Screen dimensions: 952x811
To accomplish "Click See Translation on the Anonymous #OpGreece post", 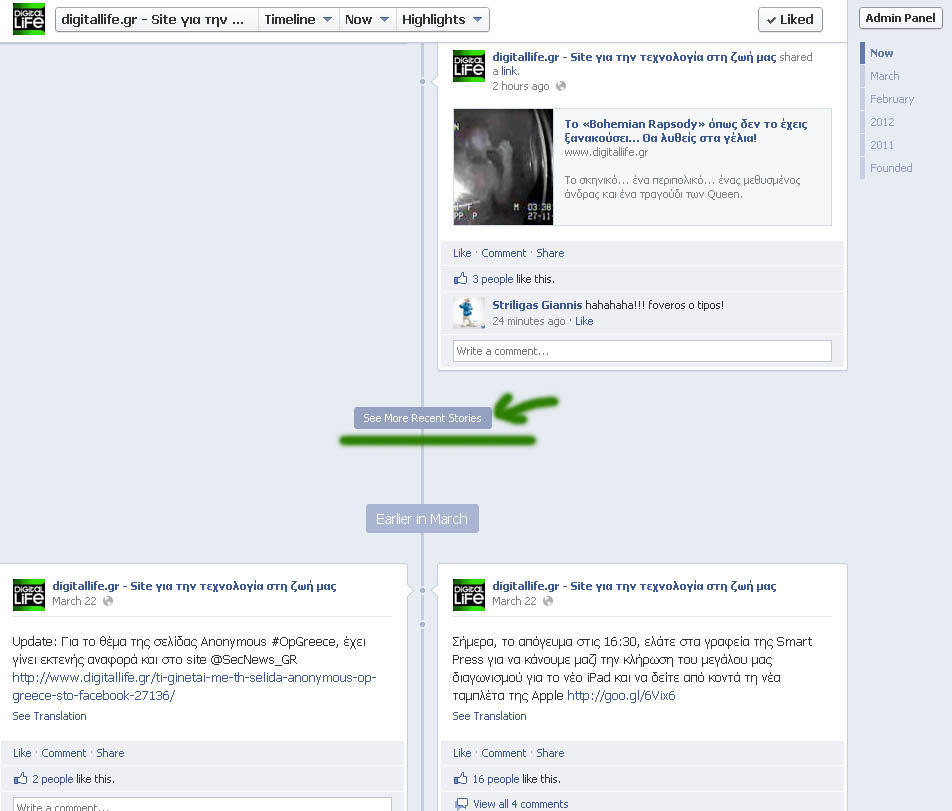I will [49, 716].
